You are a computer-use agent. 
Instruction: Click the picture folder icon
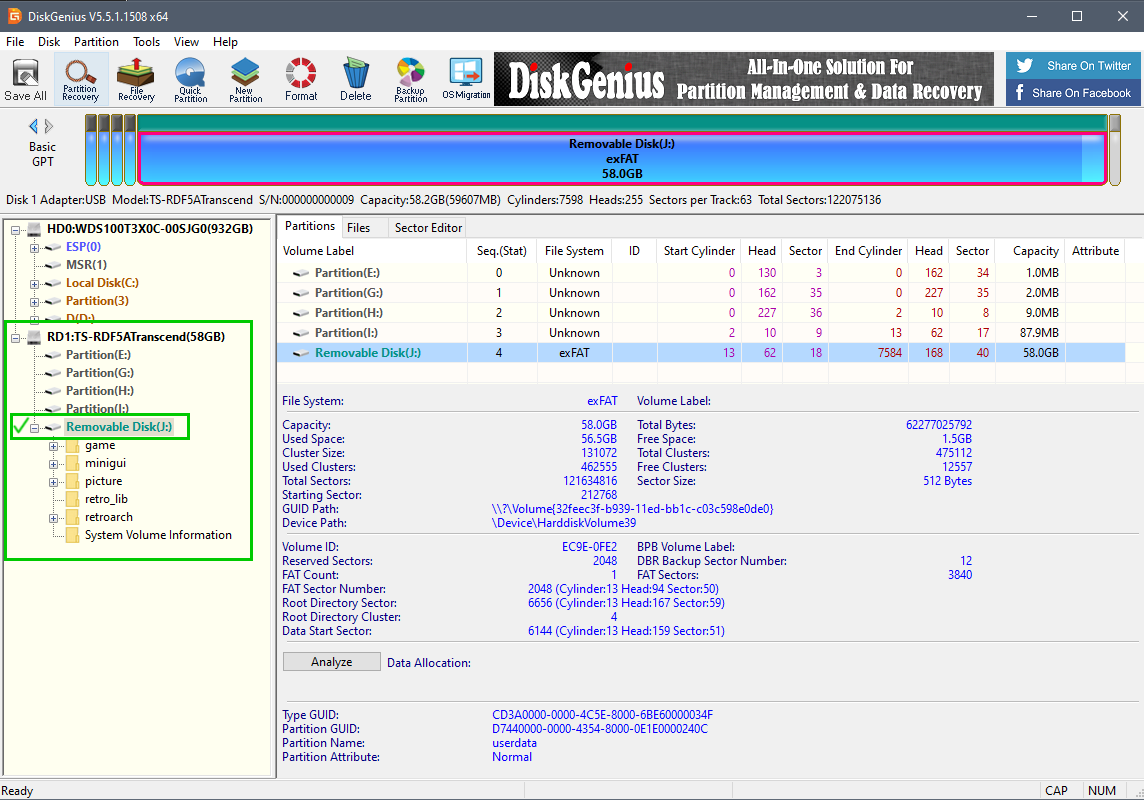pyautogui.click(x=72, y=481)
